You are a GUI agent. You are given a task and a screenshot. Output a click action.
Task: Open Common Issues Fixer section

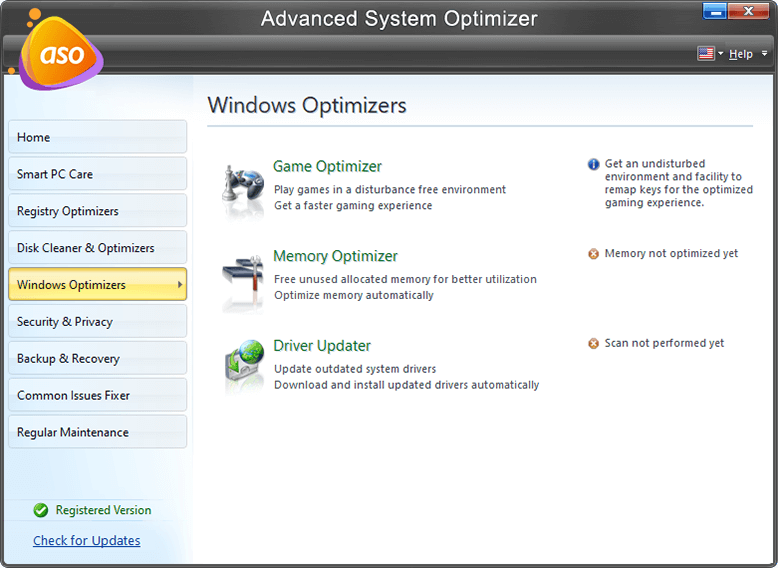tap(97, 395)
